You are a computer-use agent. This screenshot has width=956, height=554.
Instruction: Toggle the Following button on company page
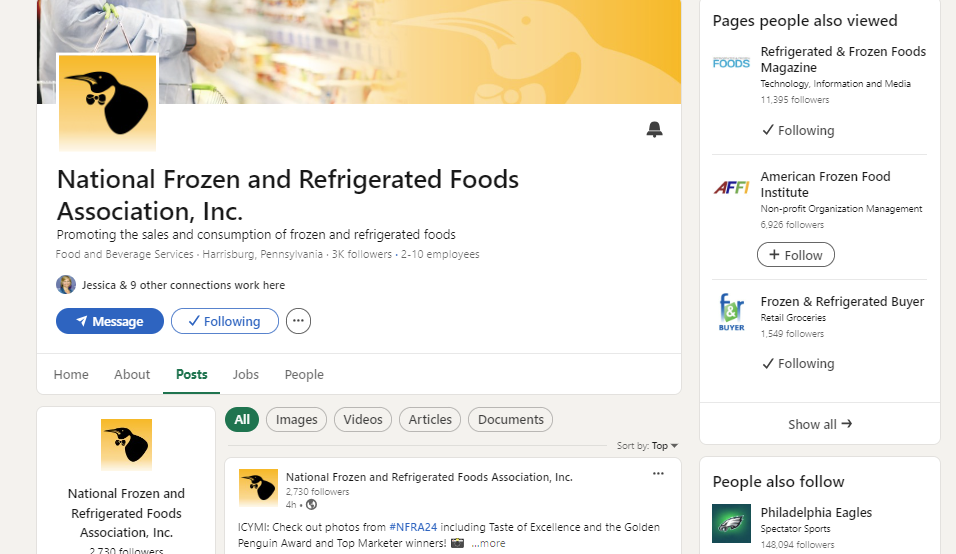pos(224,321)
